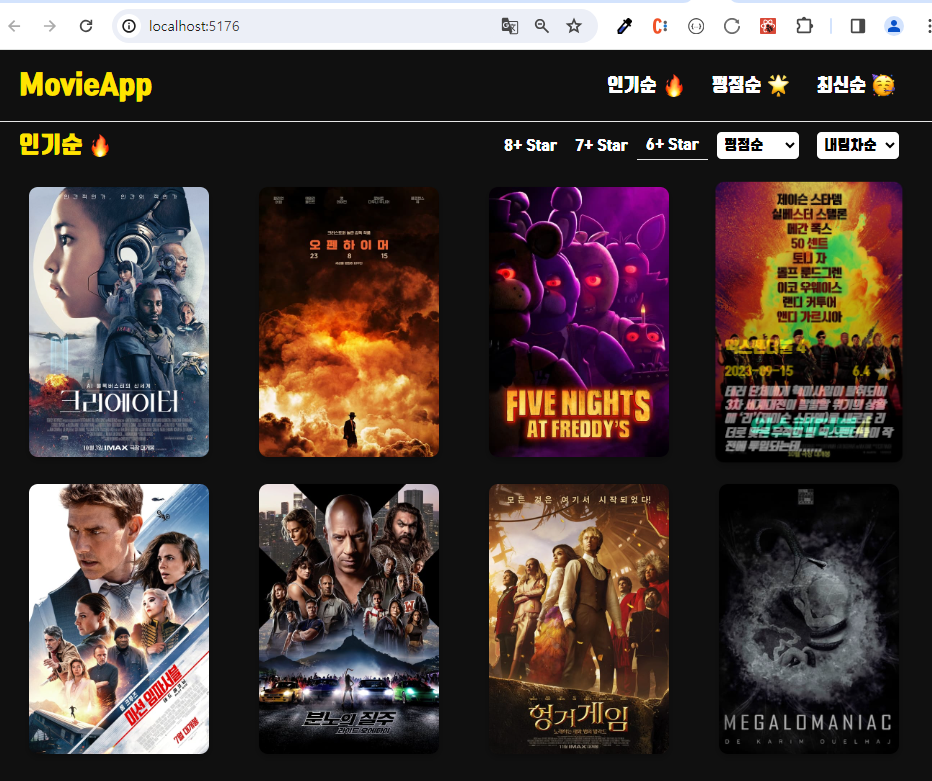Reload the page with the refresh icon
The width and height of the screenshot is (932, 781).
click(86, 26)
